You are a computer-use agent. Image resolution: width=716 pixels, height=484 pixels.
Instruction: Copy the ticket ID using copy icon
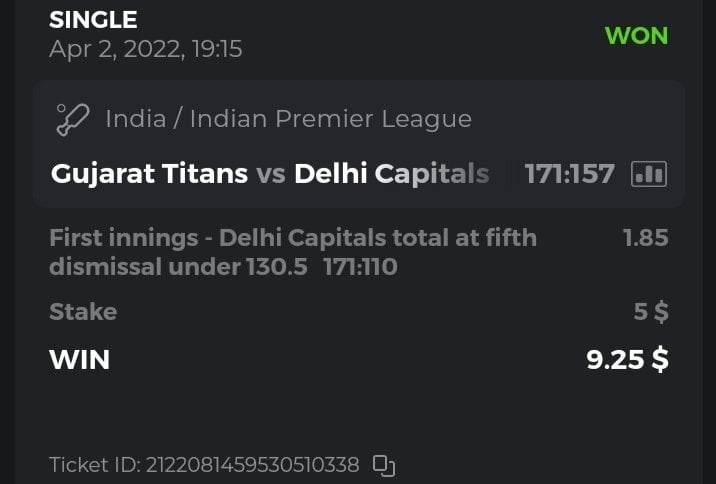(384, 465)
